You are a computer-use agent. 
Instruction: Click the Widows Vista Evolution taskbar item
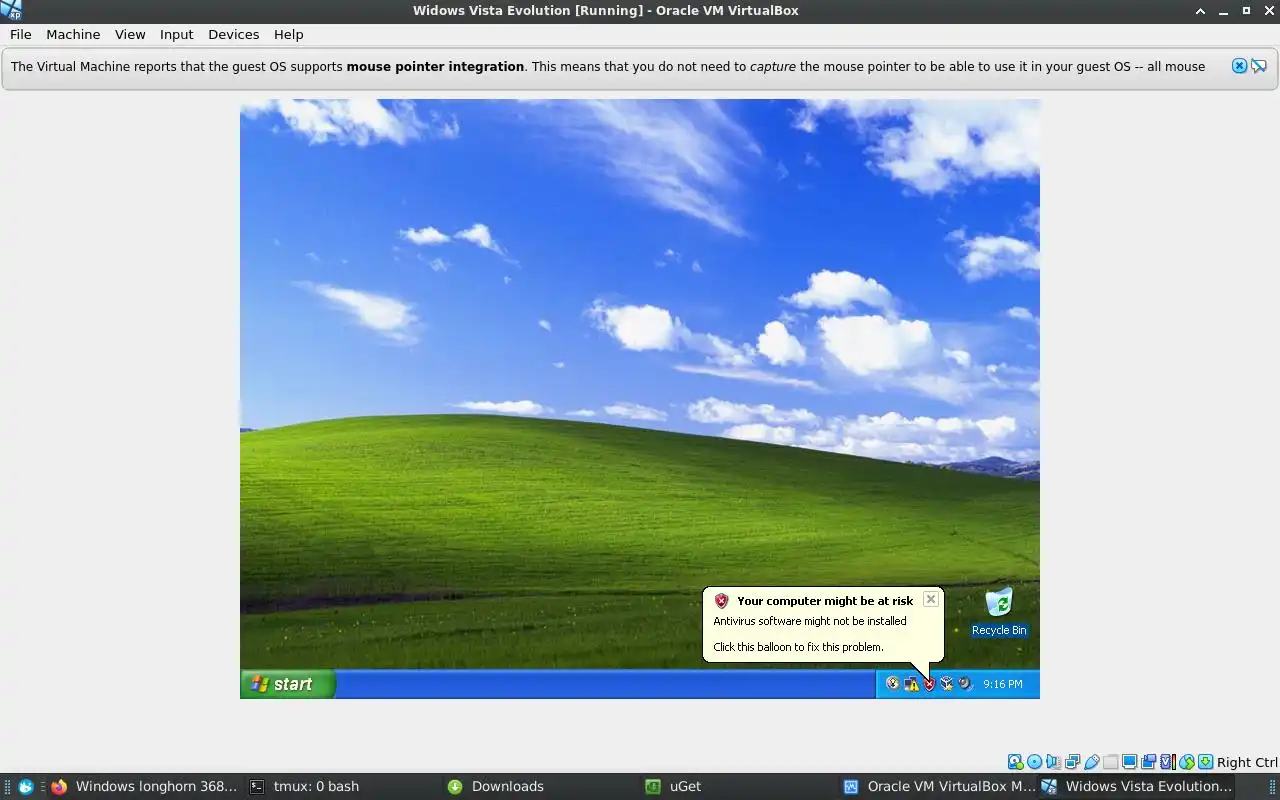tap(1138, 786)
